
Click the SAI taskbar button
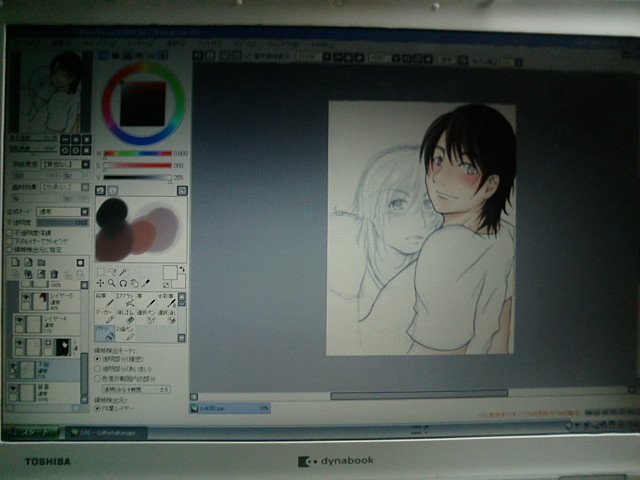pos(106,433)
